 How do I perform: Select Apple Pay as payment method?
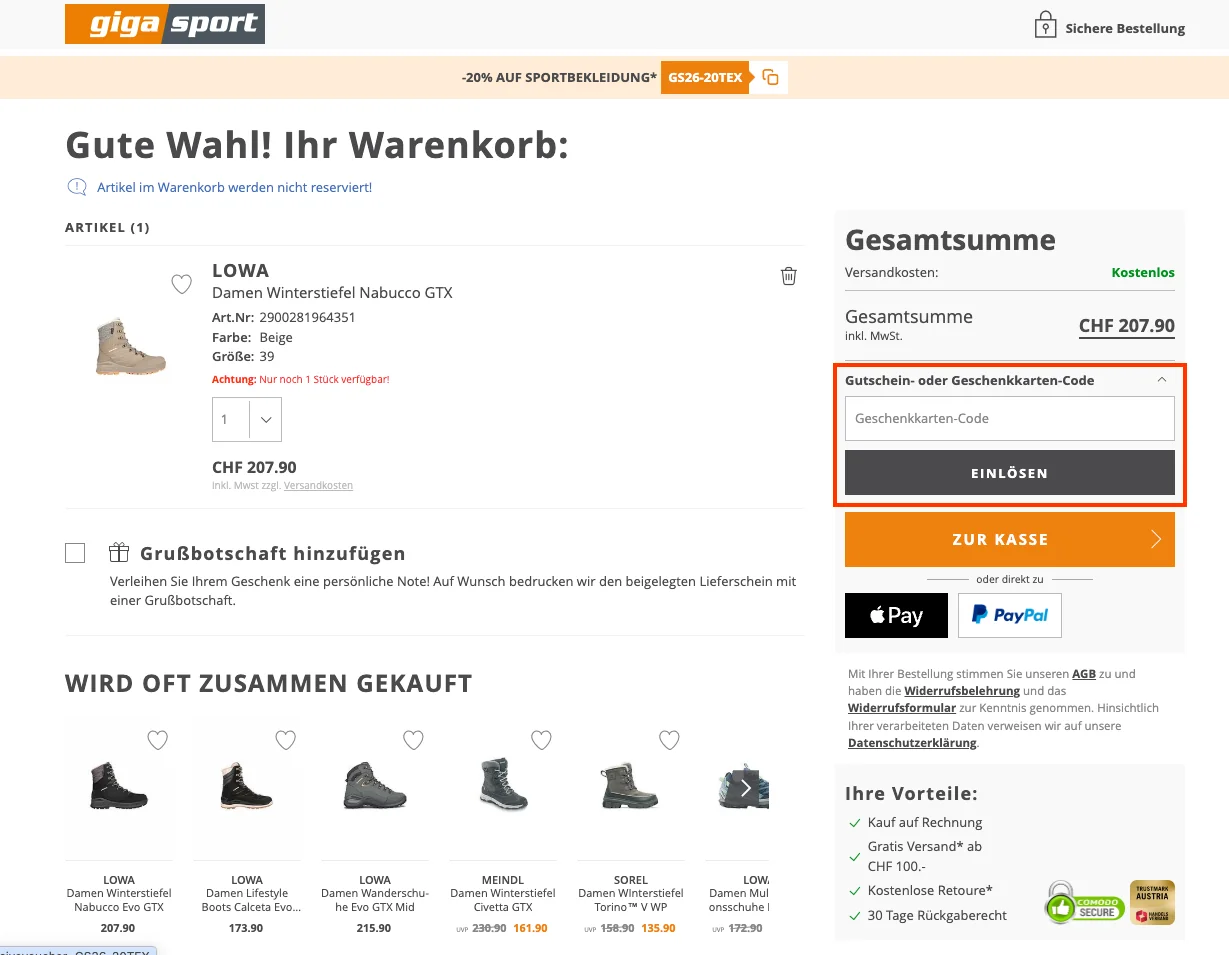pos(895,615)
